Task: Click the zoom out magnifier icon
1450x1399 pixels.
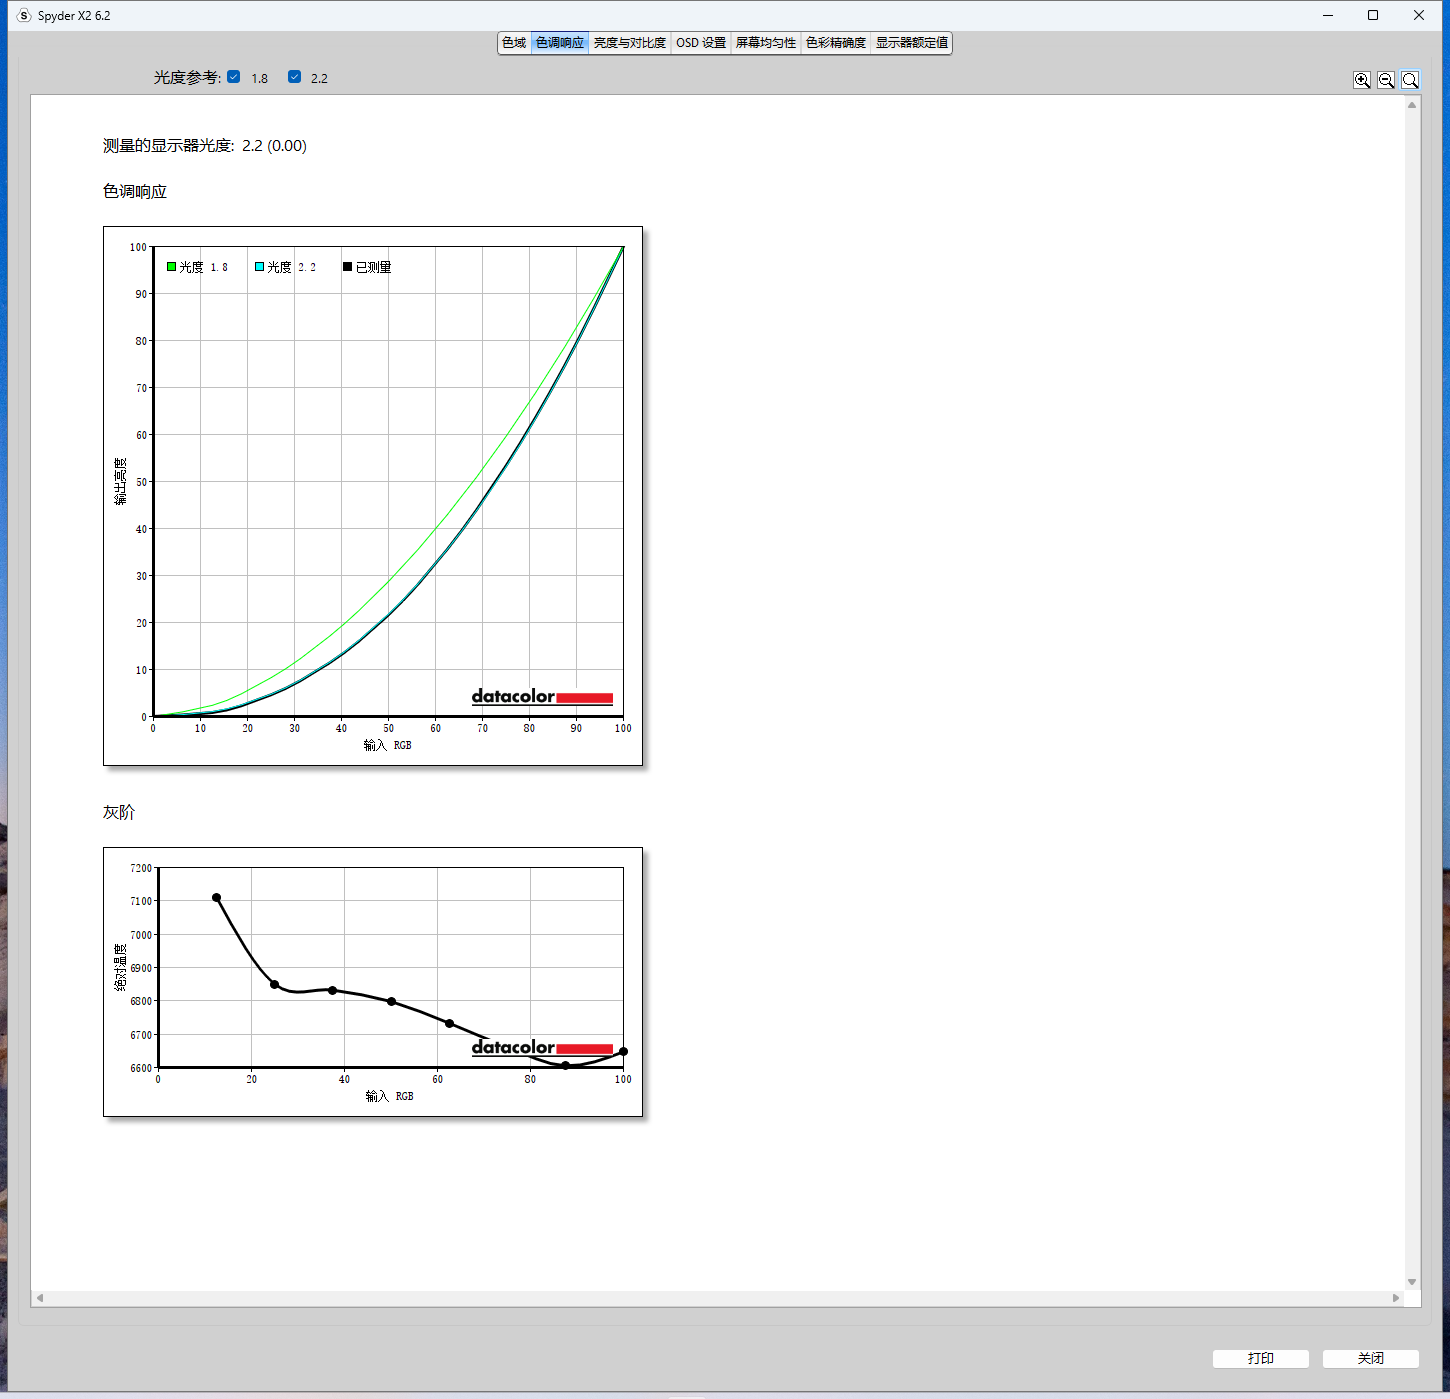Action: [1386, 80]
